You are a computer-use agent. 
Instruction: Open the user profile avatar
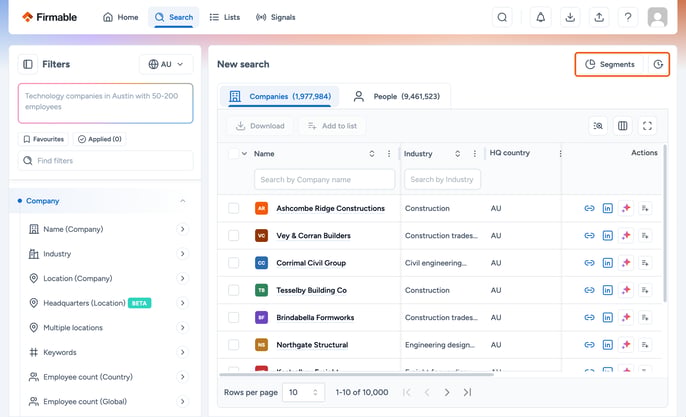(x=657, y=17)
